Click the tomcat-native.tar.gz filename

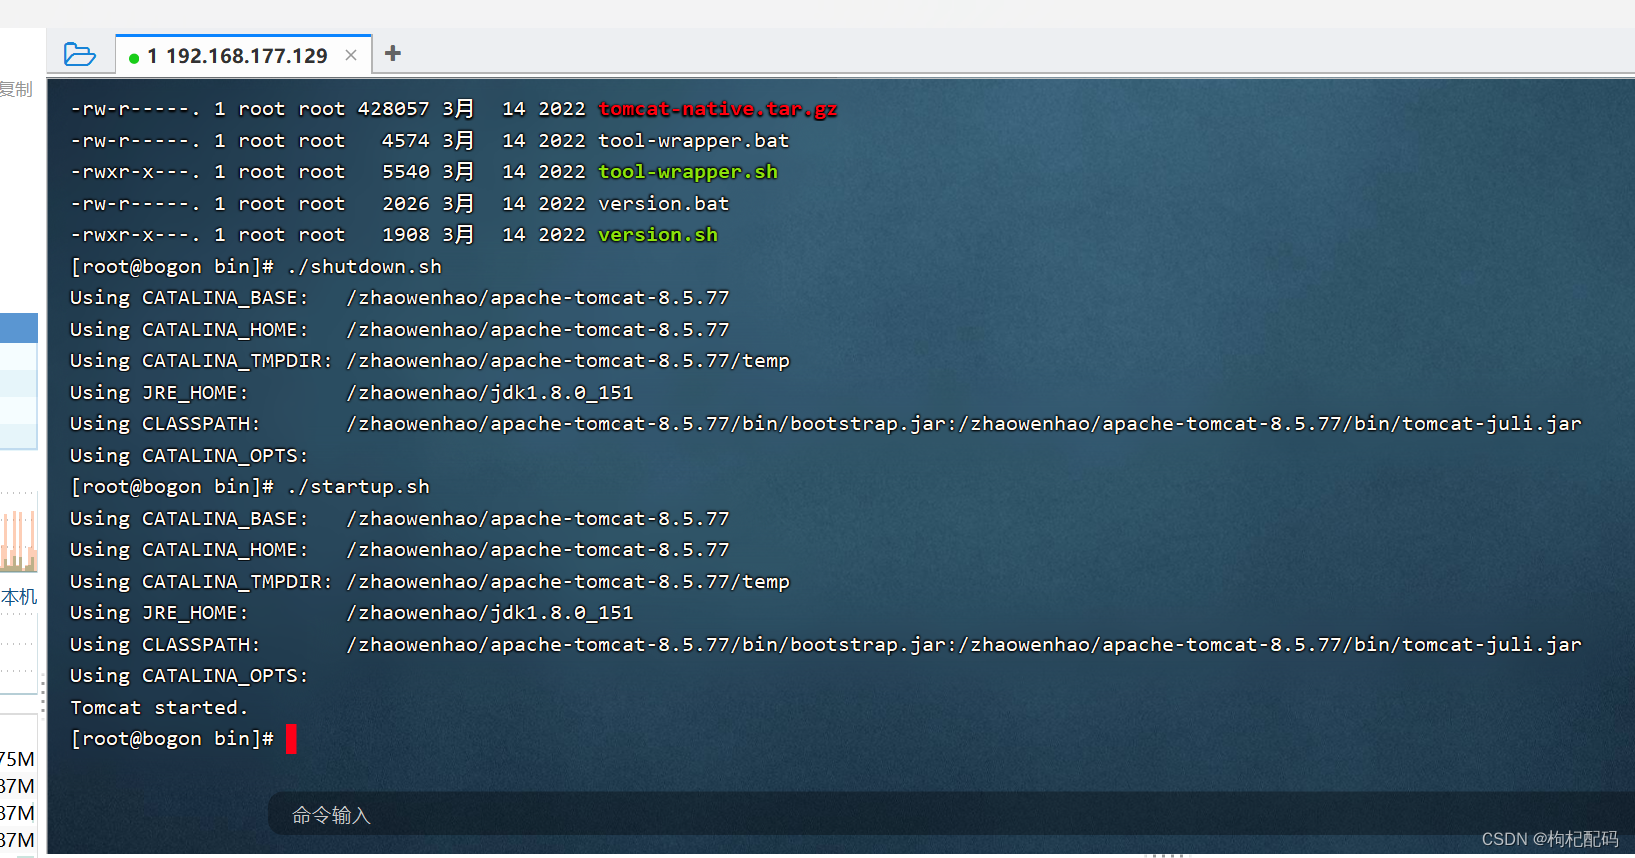pyautogui.click(x=717, y=109)
